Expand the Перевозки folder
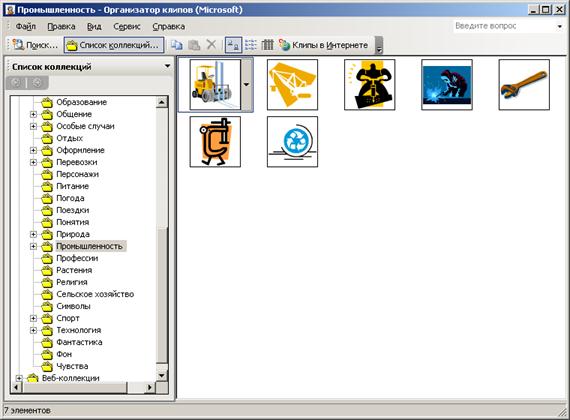 (33, 162)
